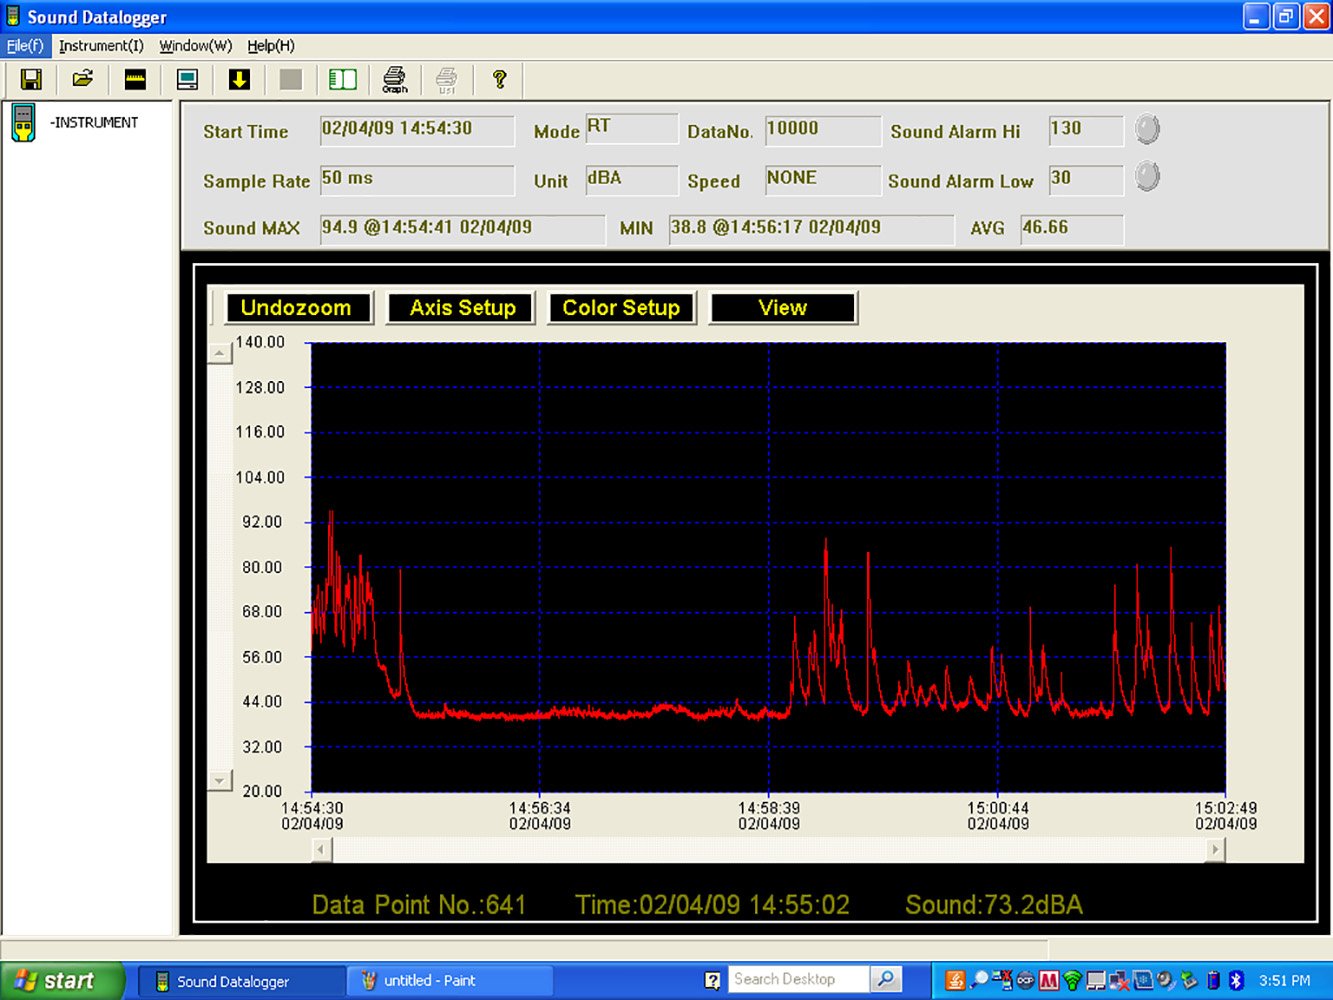
Task: Download data with the yellow arrow icon
Action: 239,80
